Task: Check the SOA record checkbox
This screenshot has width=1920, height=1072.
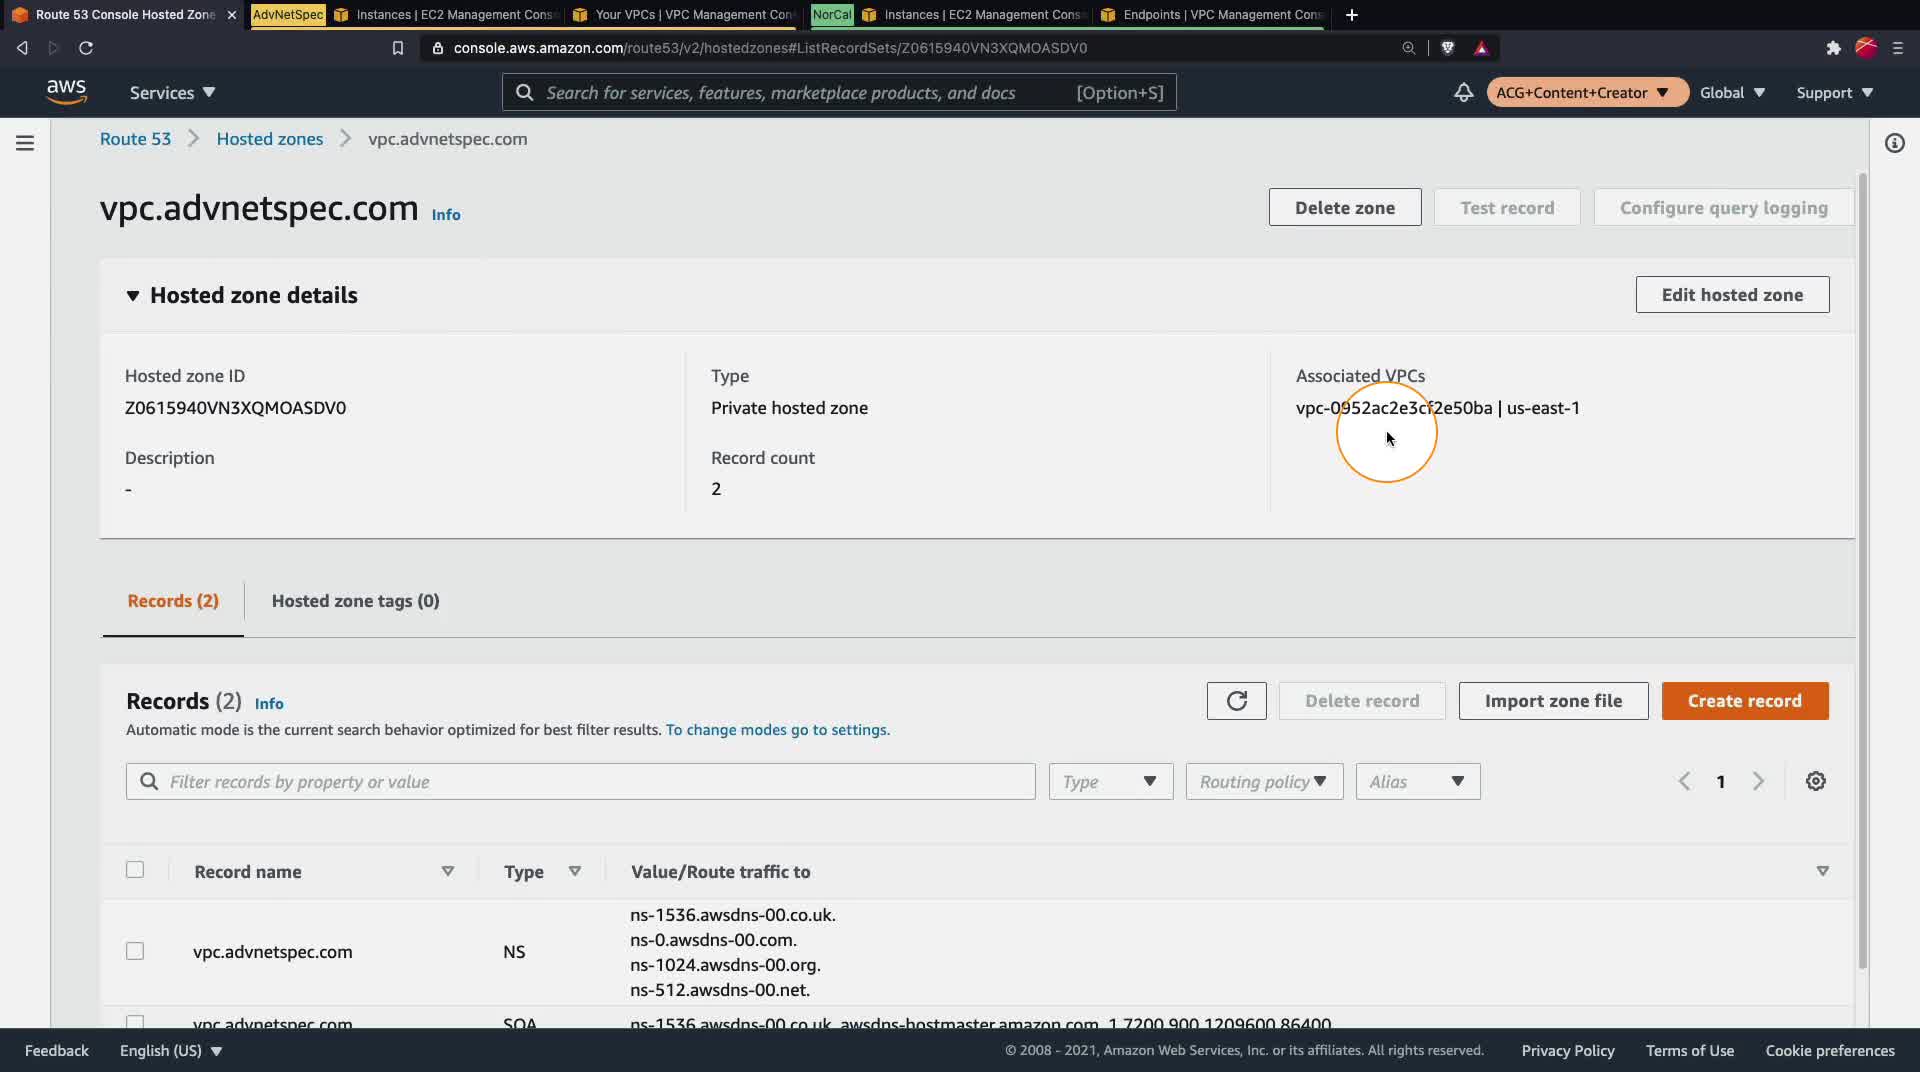Action: 135,1022
